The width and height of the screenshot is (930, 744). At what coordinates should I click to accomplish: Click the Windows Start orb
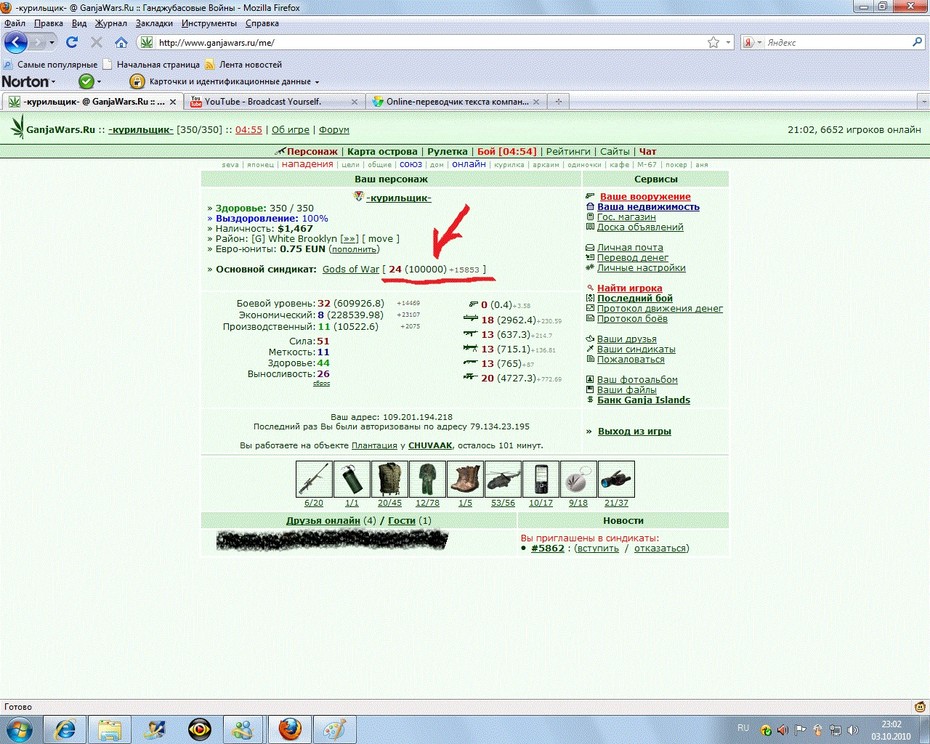(18, 729)
